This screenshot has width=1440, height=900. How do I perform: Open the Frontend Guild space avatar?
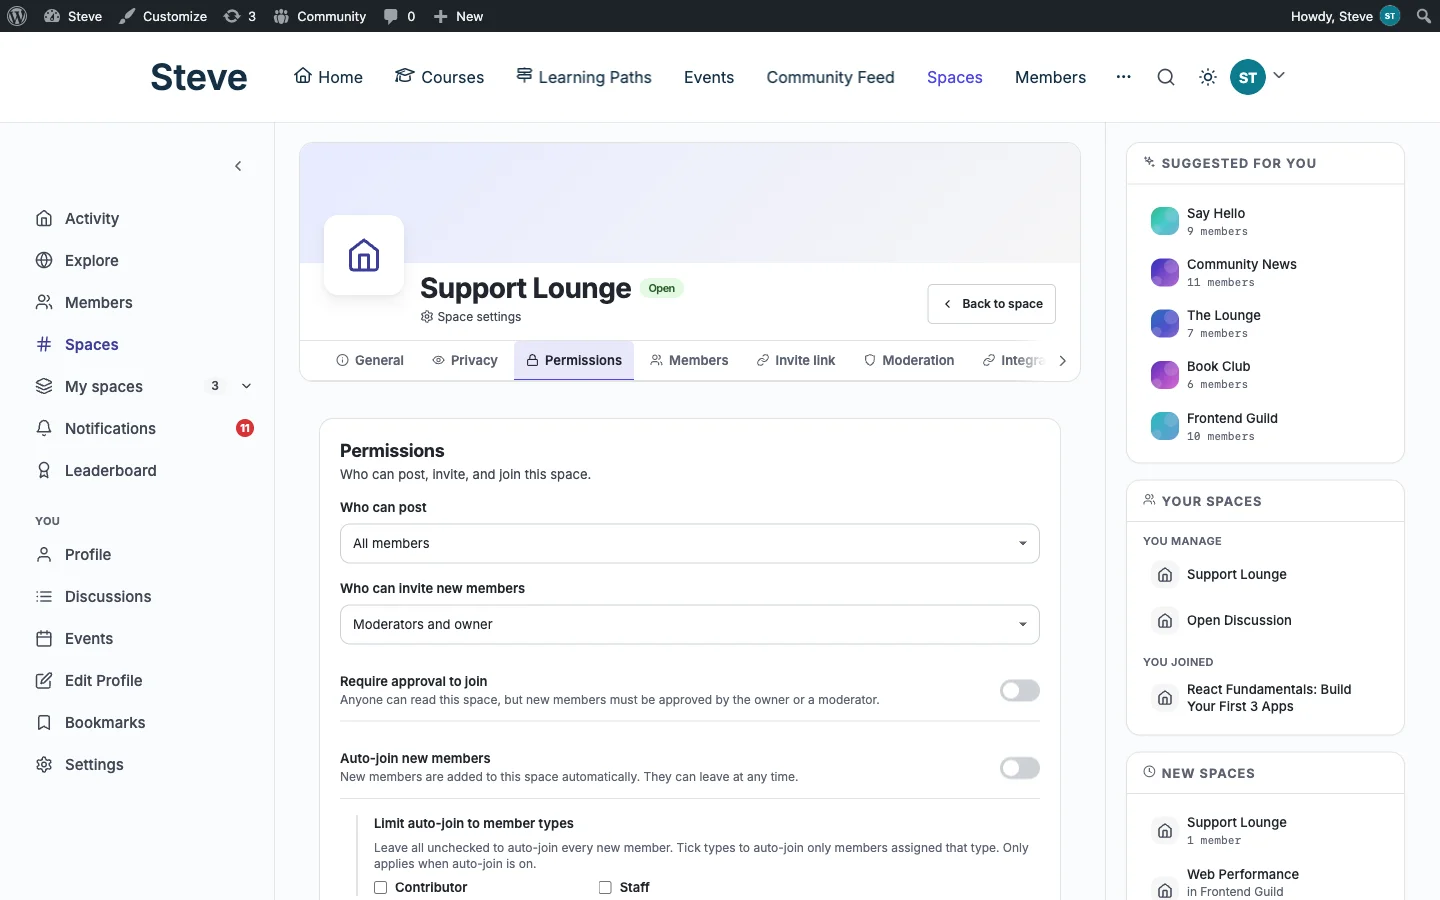pyautogui.click(x=1165, y=426)
